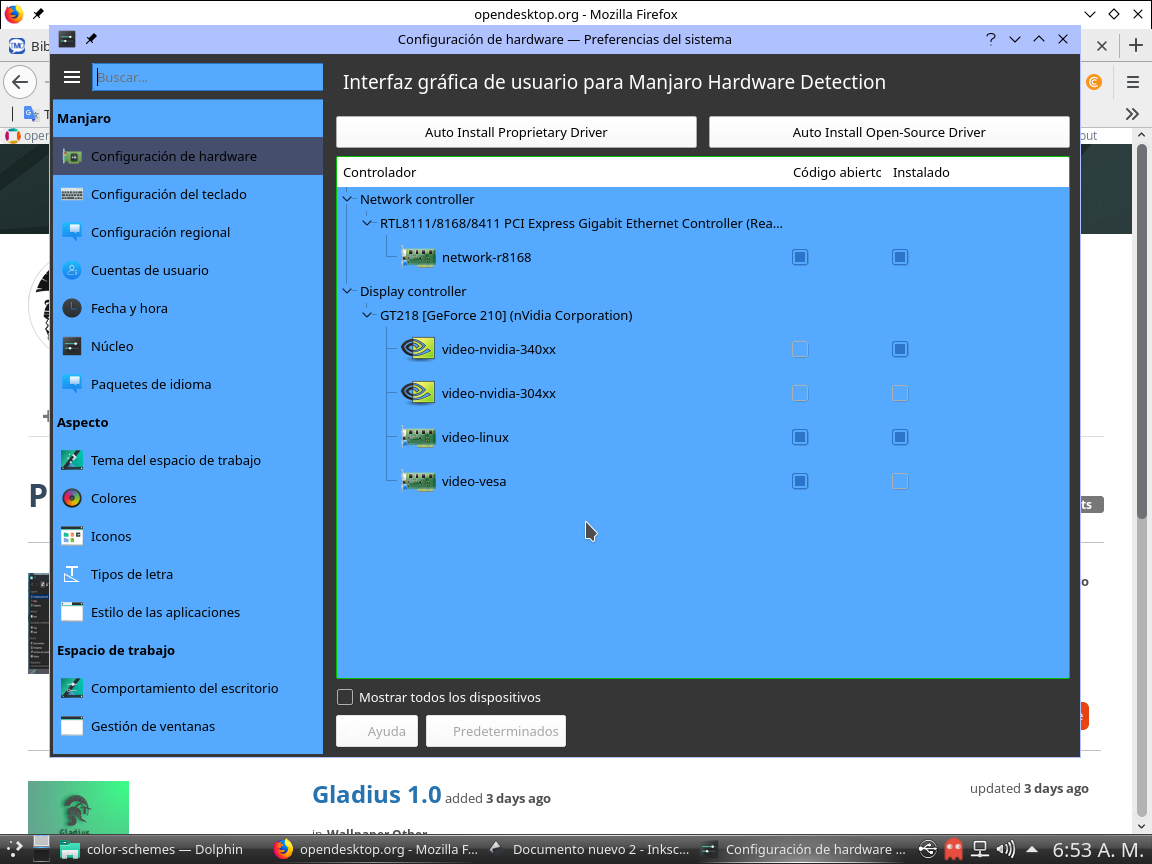Open the application launcher in taskbar
This screenshot has height=864, width=1152.
[x=14, y=849]
